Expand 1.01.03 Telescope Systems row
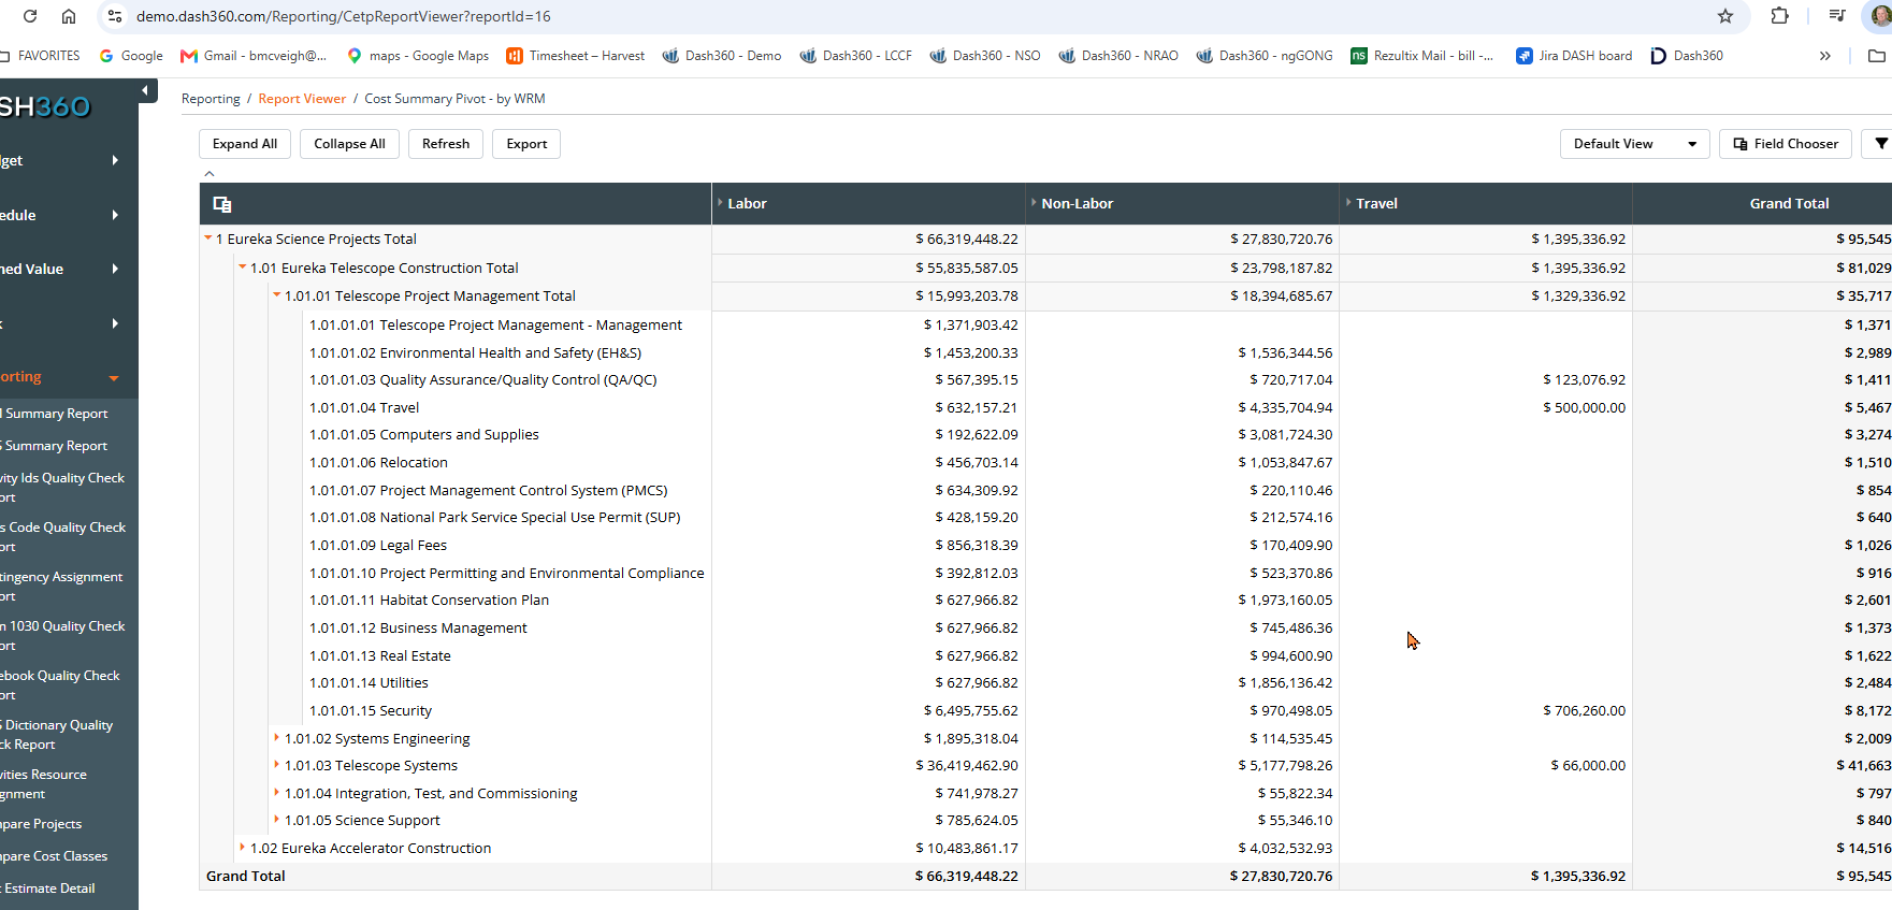This screenshot has height=910, width=1892. point(277,765)
